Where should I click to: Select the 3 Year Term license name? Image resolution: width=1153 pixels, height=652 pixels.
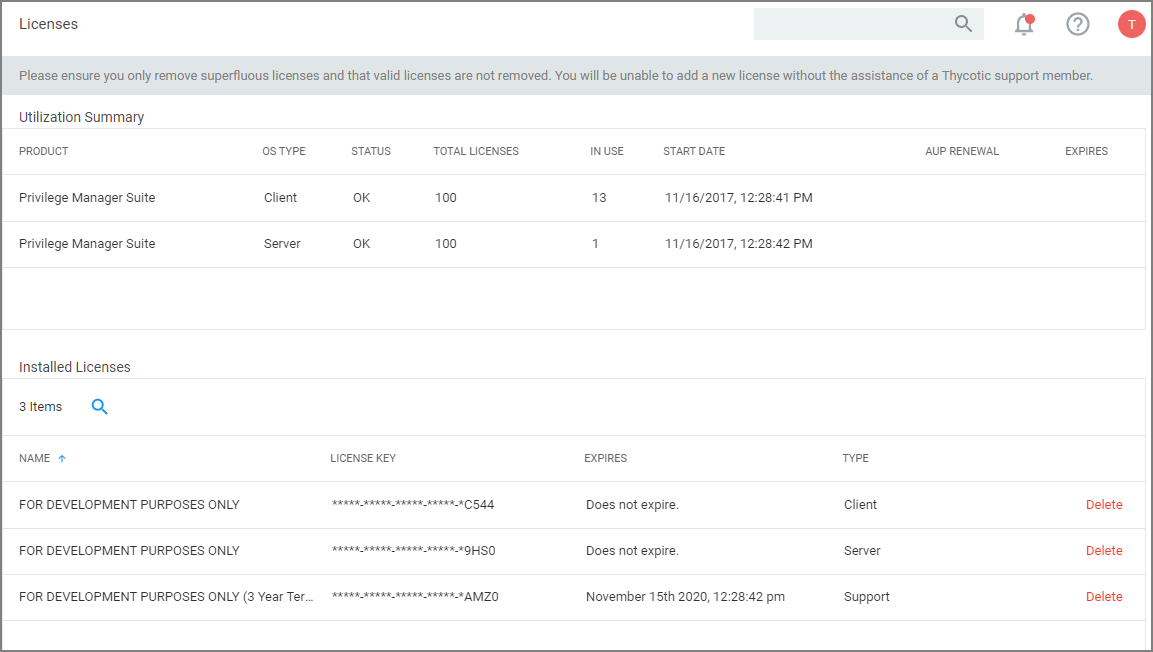(166, 597)
